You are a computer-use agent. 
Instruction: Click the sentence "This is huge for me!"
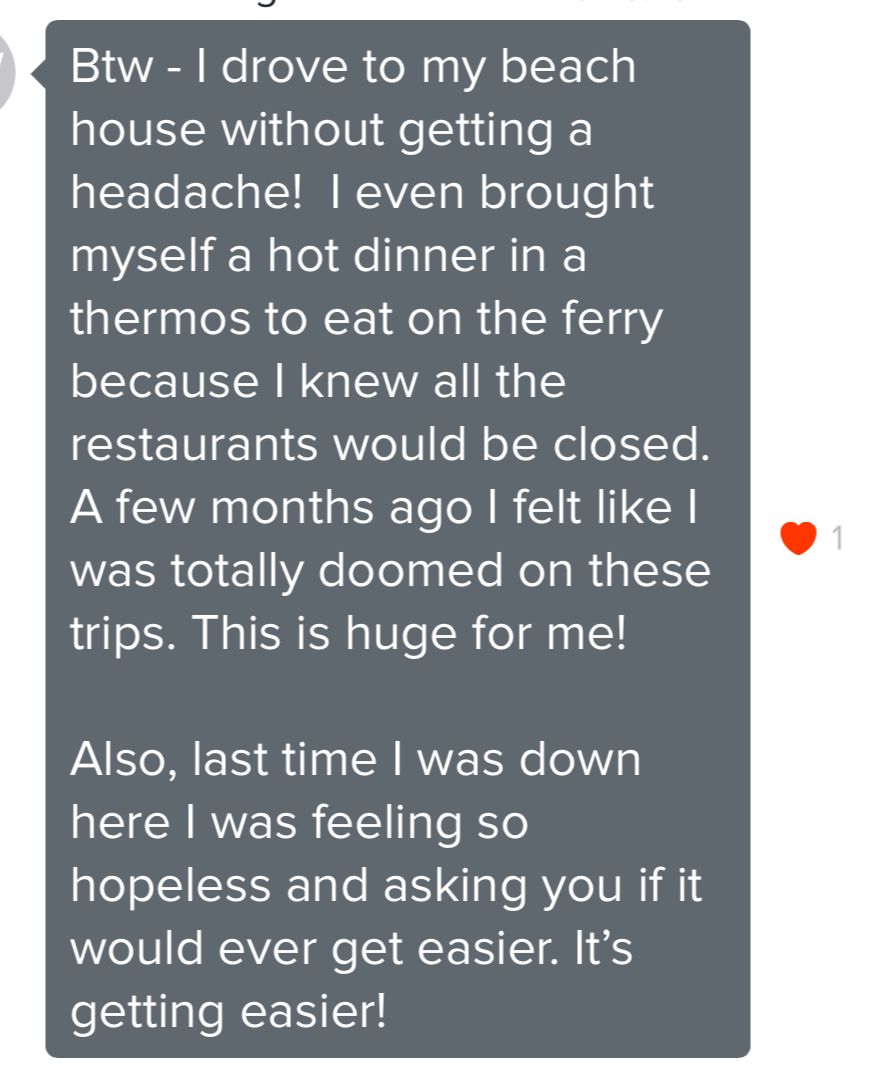408,634
